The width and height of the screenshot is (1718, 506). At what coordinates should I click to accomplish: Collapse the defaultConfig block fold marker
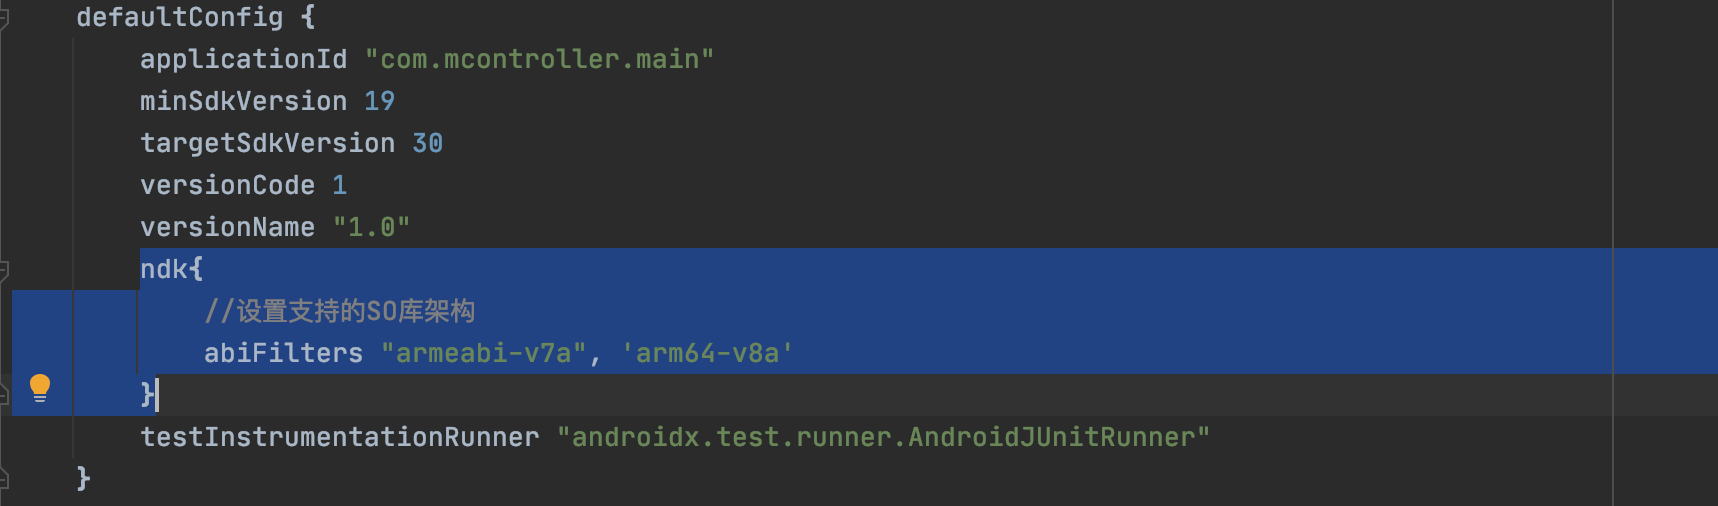point(4,17)
